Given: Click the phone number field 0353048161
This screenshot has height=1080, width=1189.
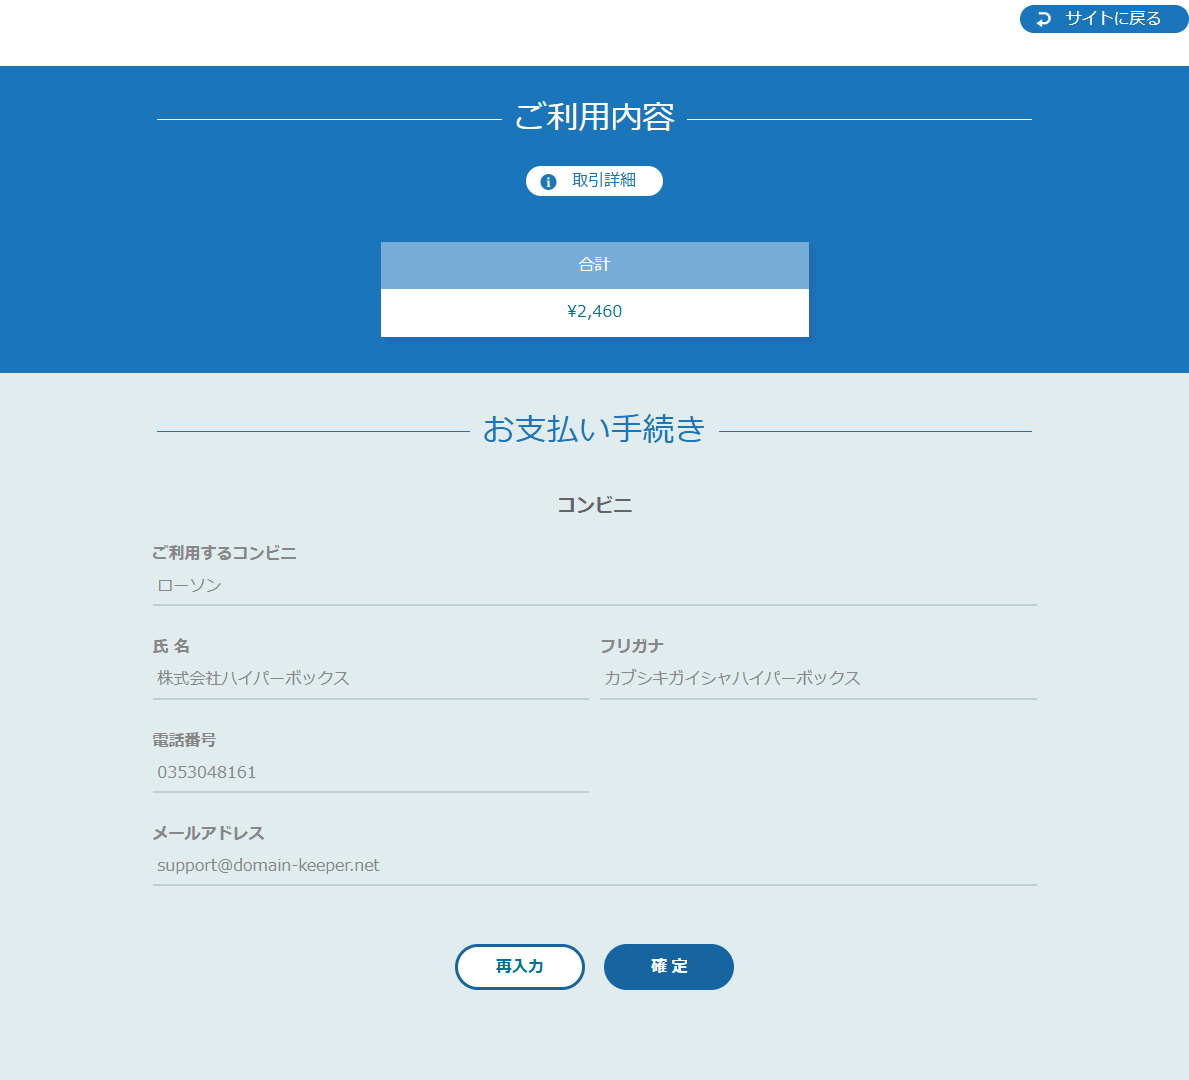Looking at the screenshot, I should [370, 772].
